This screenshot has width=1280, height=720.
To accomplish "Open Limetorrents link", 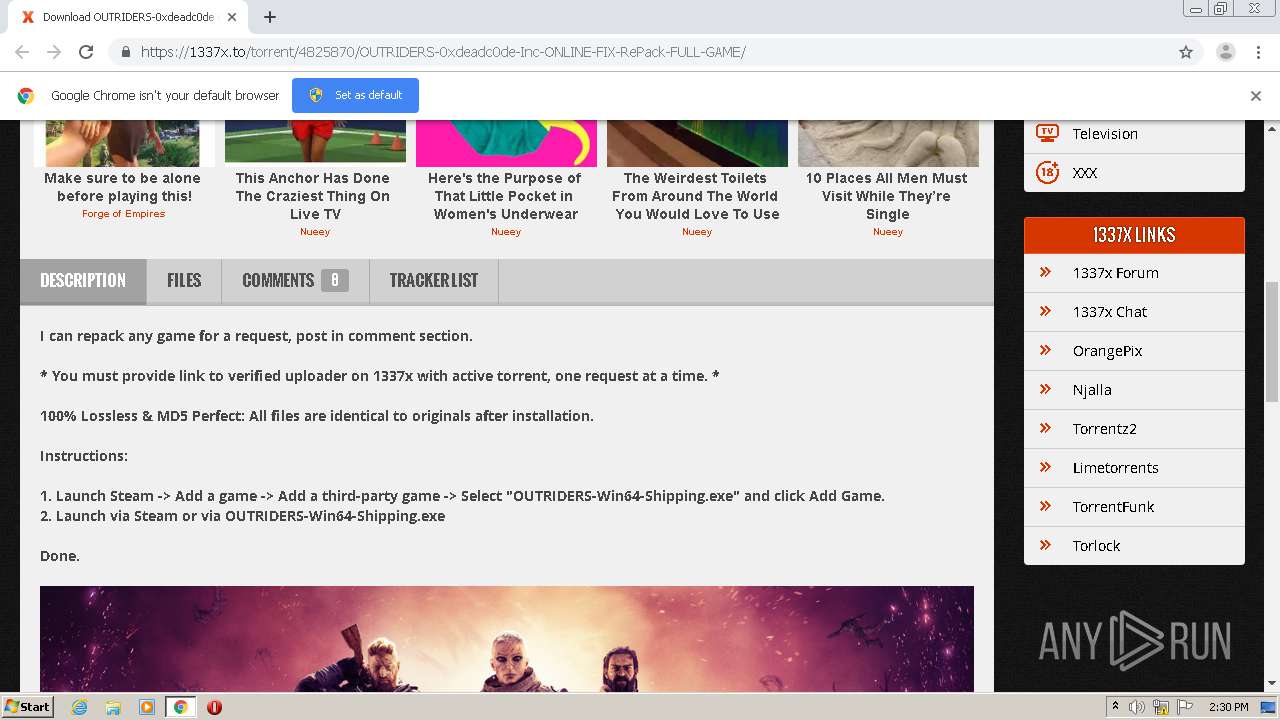I will tap(1115, 468).
